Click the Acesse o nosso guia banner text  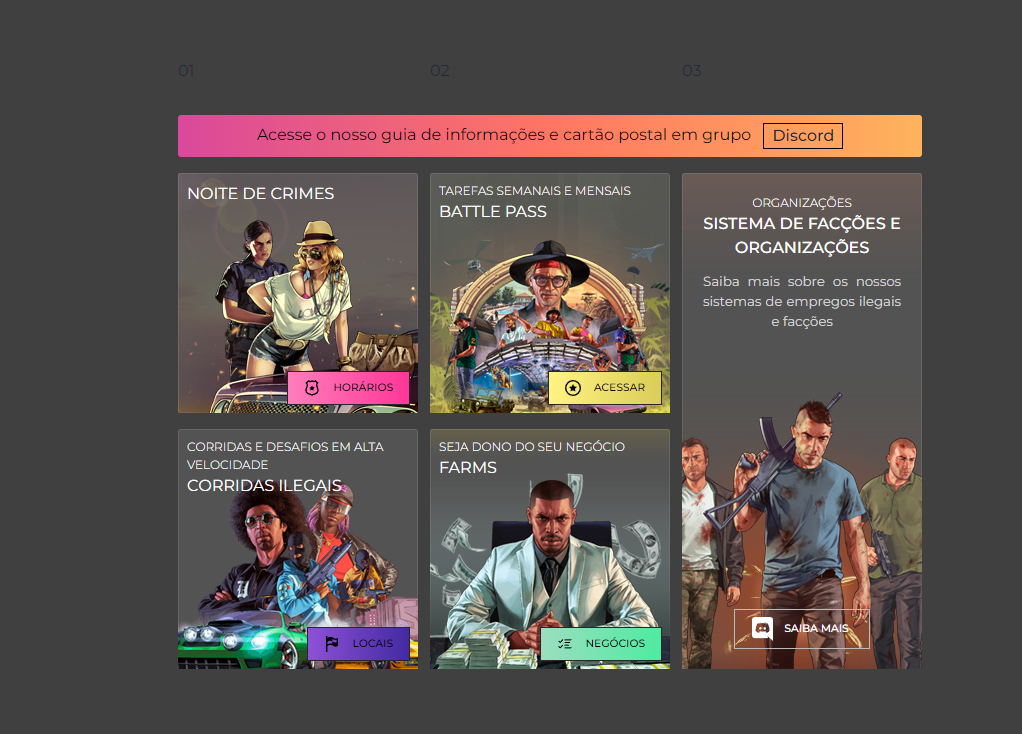click(504, 135)
